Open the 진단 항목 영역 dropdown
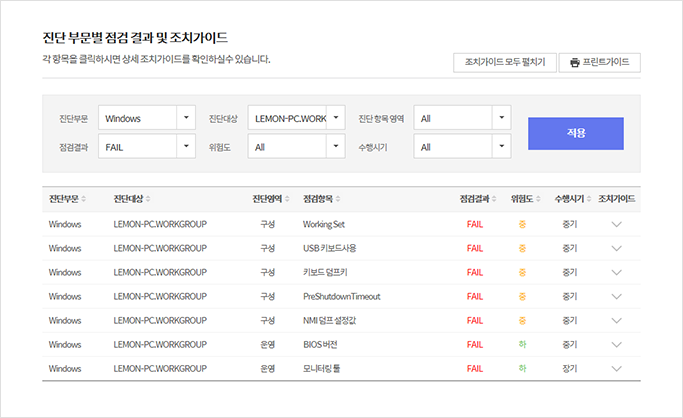This screenshot has width=683, height=418. pos(462,118)
